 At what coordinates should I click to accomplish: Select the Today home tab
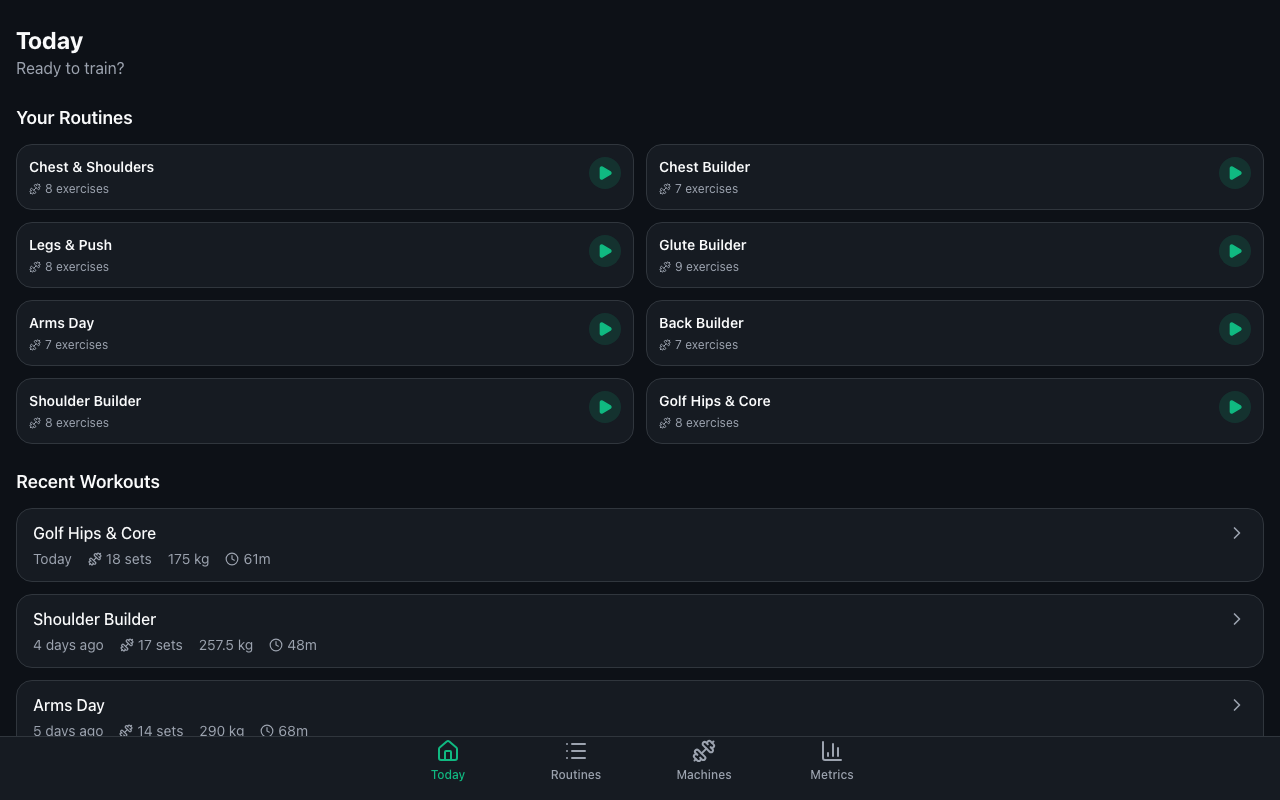tap(448, 761)
